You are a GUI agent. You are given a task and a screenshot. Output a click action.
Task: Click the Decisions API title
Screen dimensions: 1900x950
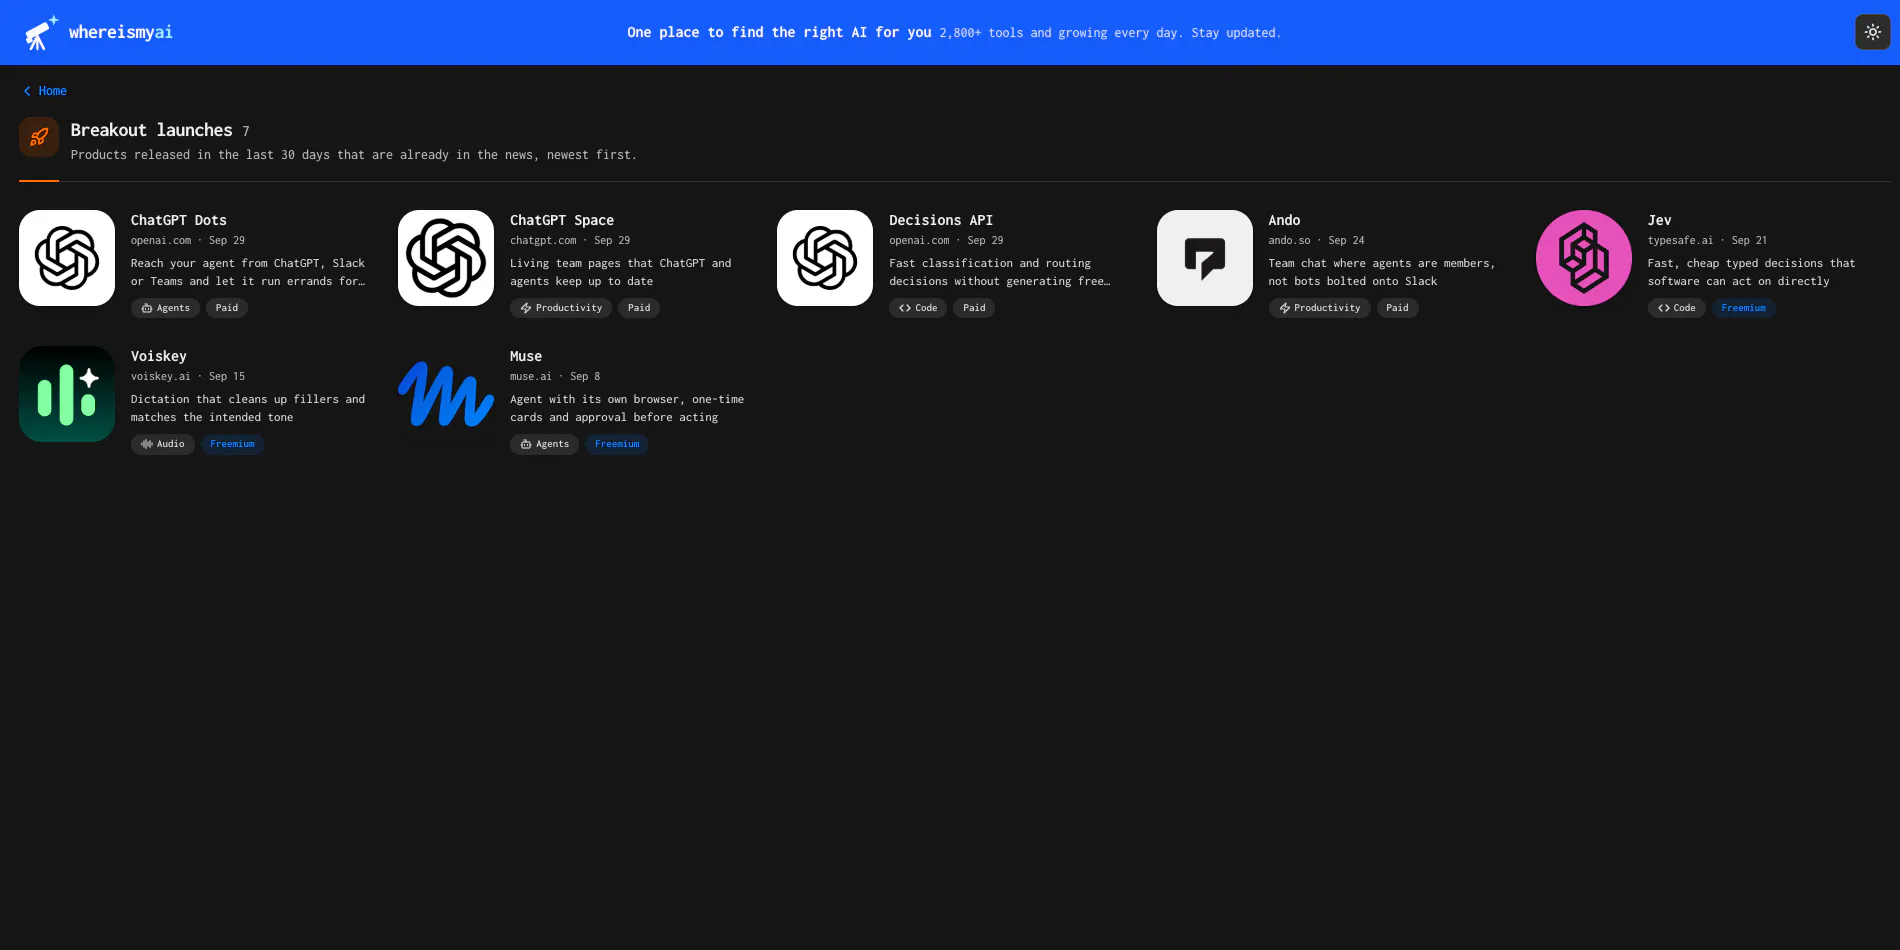coord(941,220)
